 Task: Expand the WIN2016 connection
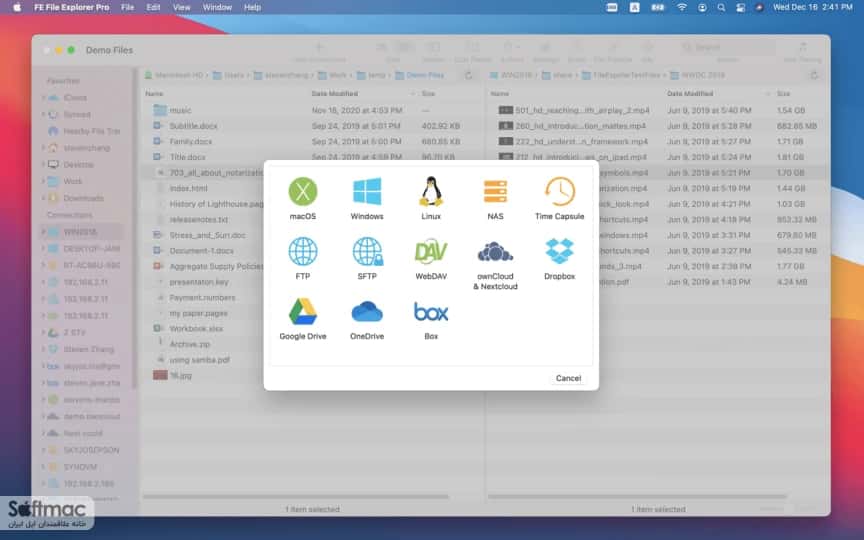pyautogui.click(x=43, y=232)
